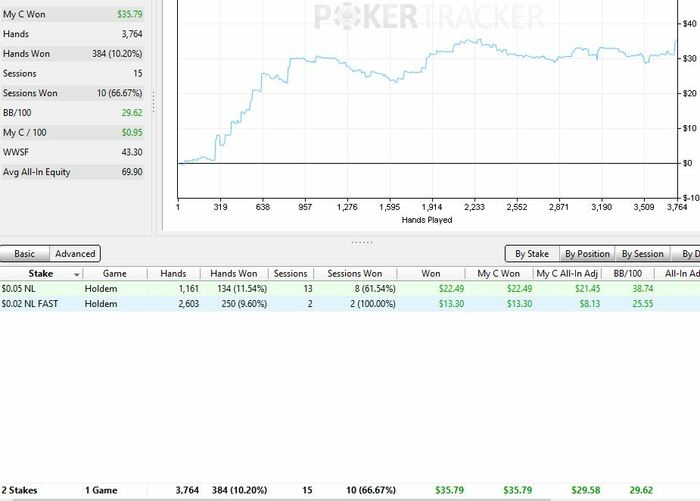Click the 1,161 hands cell

click(188, 289)
